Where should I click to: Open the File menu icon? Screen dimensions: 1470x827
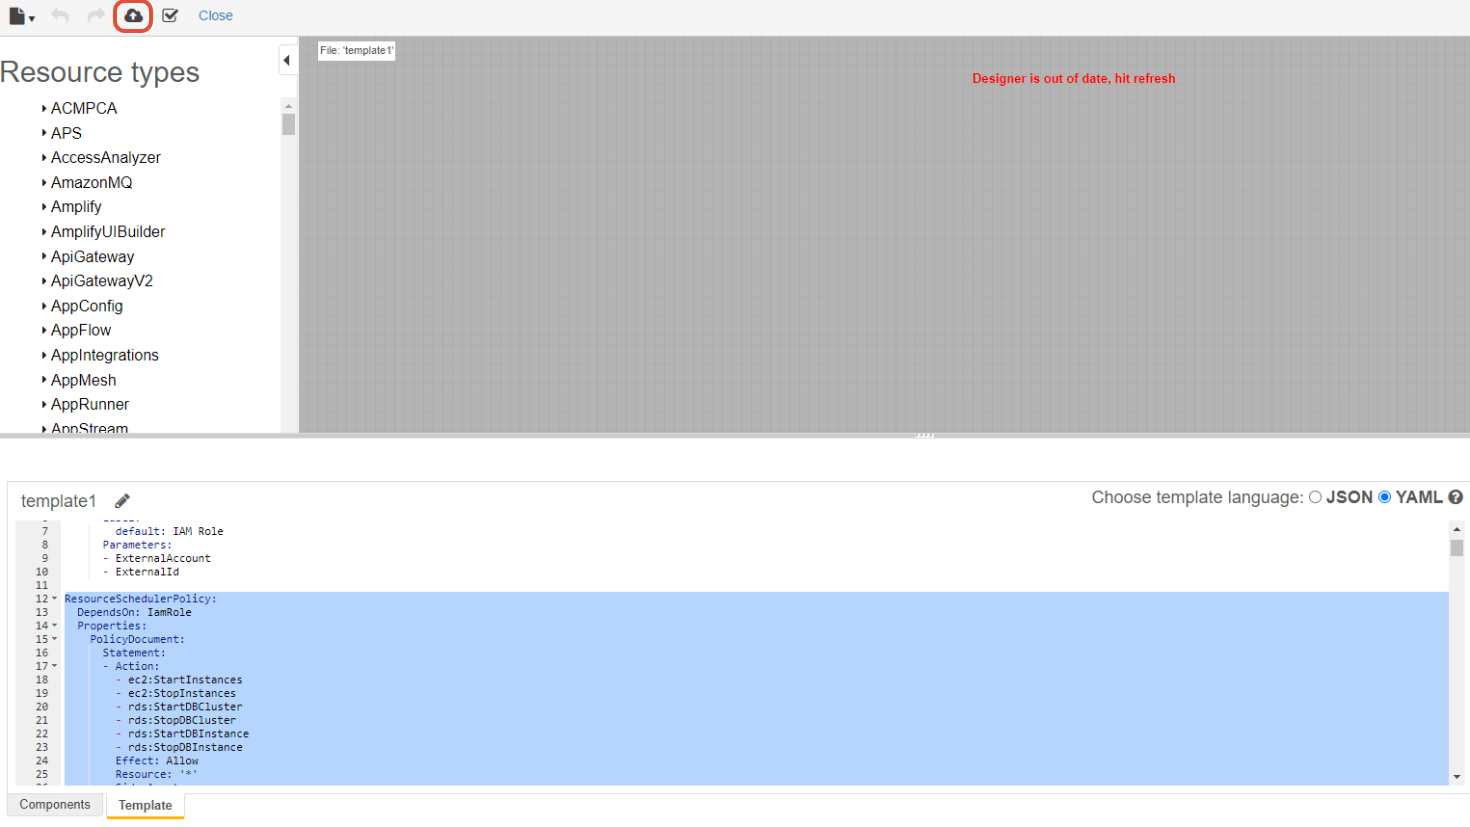20,16
